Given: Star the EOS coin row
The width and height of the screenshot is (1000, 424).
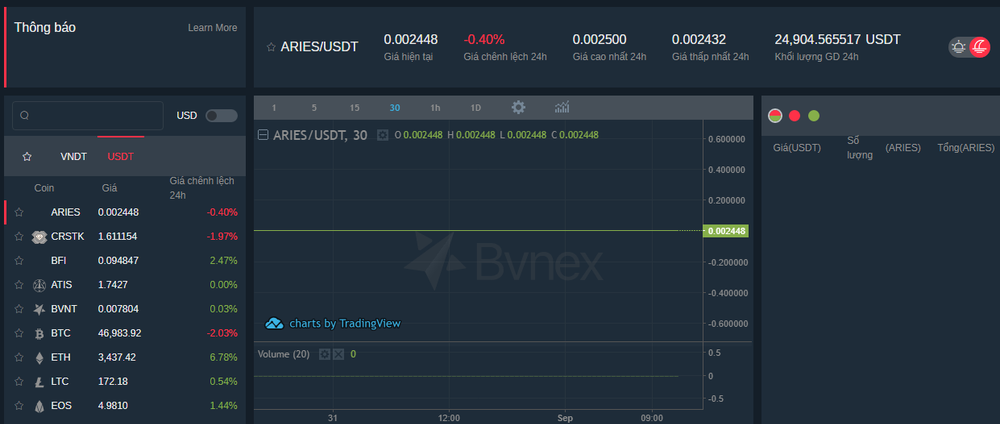Looking at the screenshot, I should tap(19, 406).
